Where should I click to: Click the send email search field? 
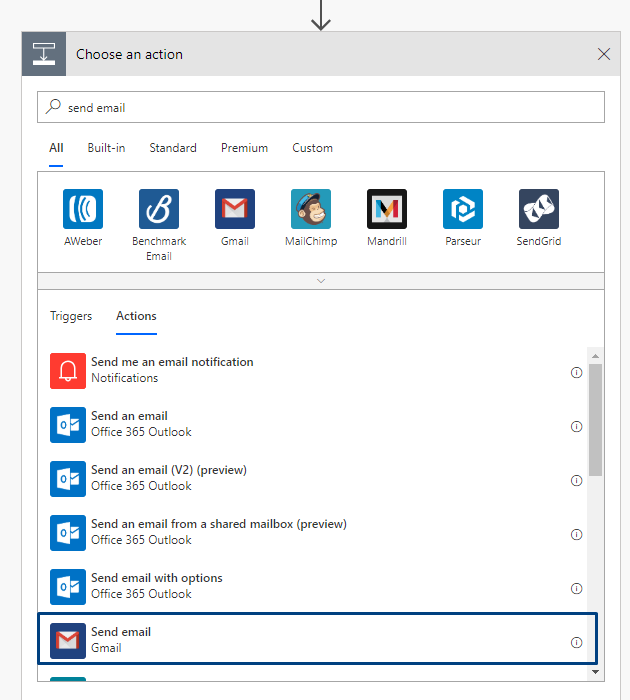(x=321, y=107)
